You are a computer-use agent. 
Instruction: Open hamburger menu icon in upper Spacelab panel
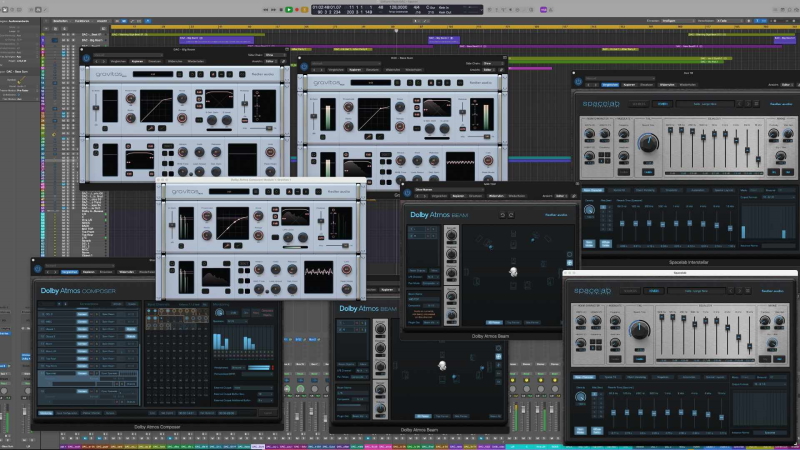pyautogui.click(x=756, y=104)
